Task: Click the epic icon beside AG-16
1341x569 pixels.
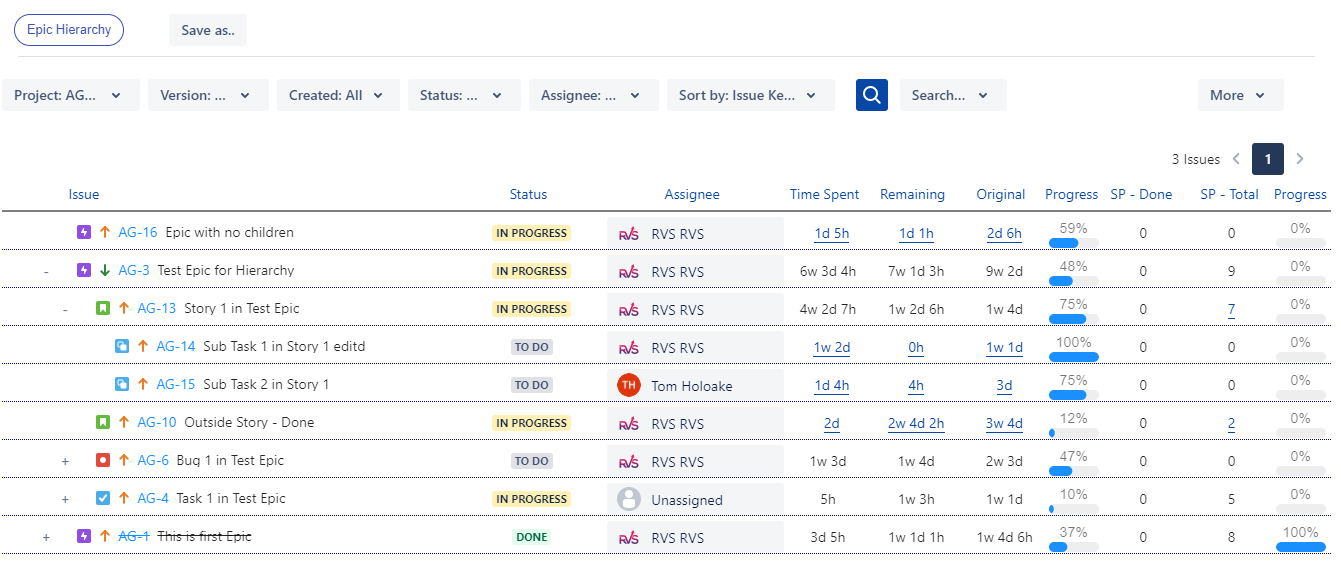Action: pos(84,233)
